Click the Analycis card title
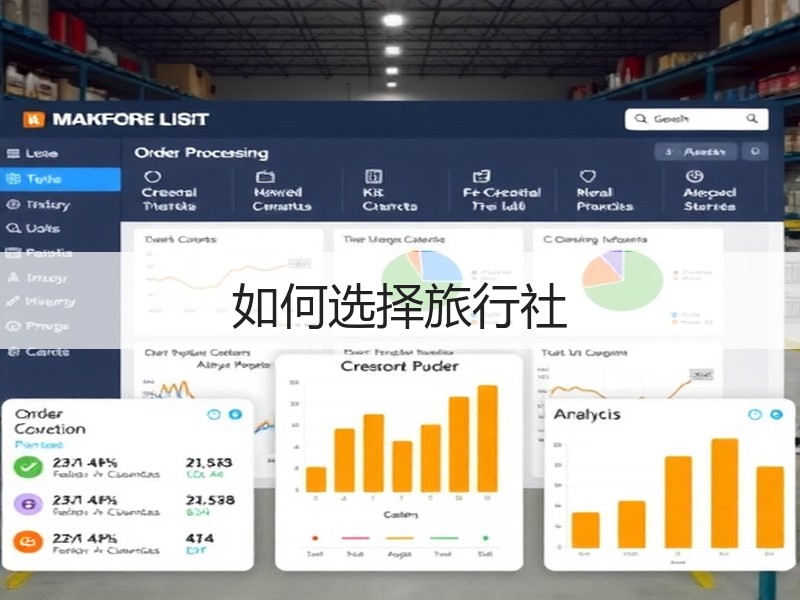 point(587,414)
